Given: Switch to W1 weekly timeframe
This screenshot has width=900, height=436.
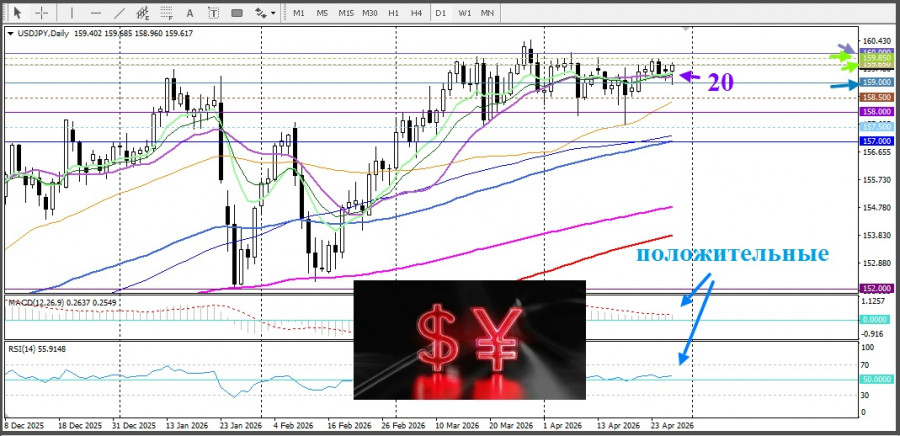Looking at the screenshot, I should [x=464, y=13].
